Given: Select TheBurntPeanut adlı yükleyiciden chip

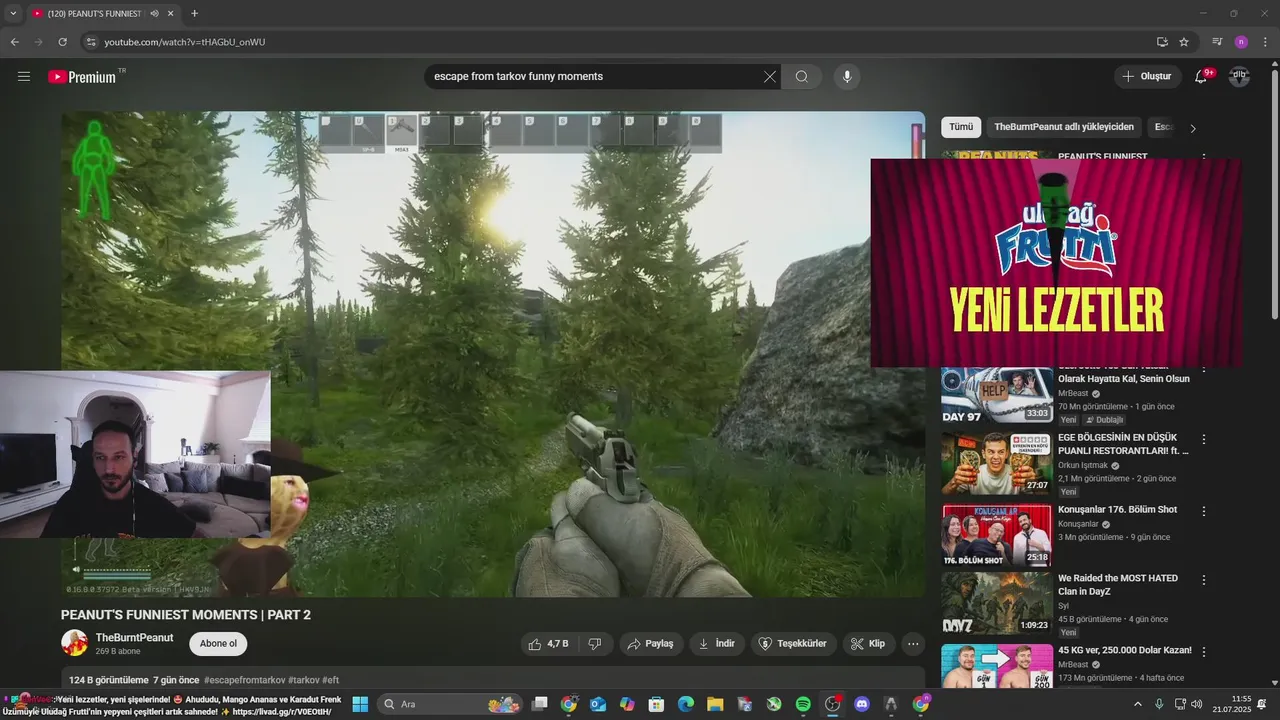Looking at the screenshot, I should click(x=1064, y=127).
